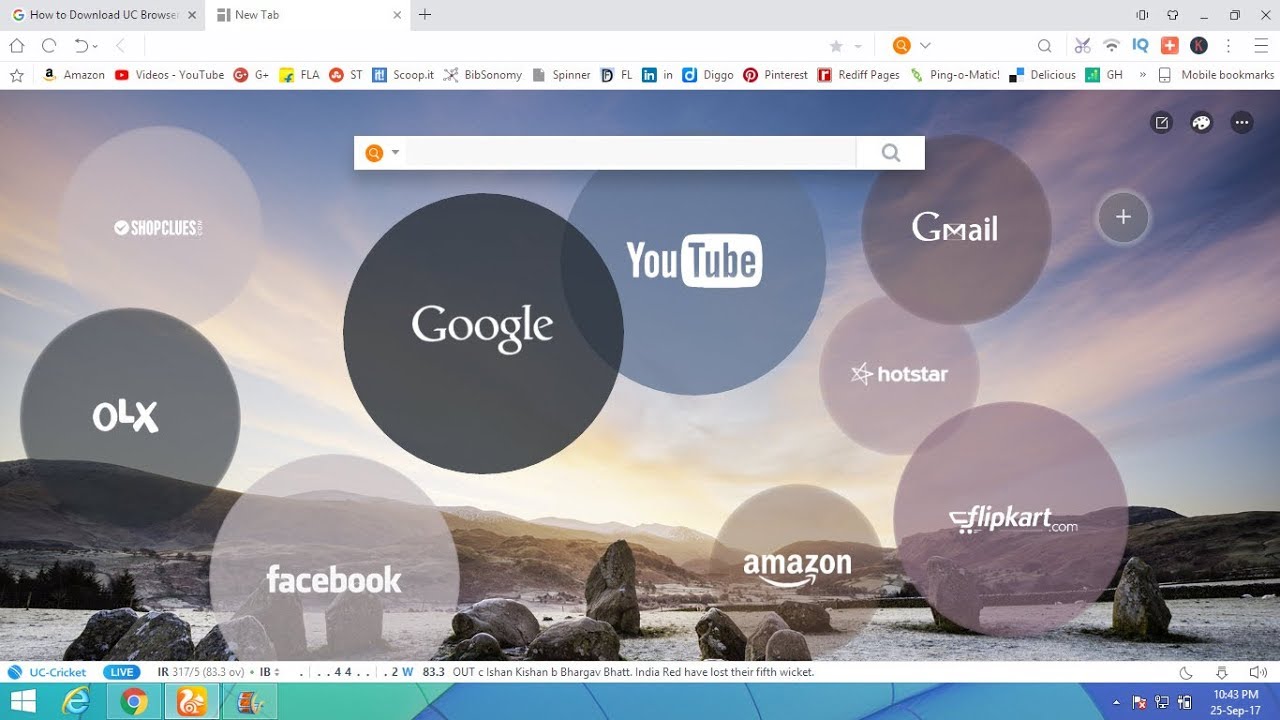1280x720 pixels.
Task: Close the New Tab tab
Action: pyautogui.click(x=397, y=15)
